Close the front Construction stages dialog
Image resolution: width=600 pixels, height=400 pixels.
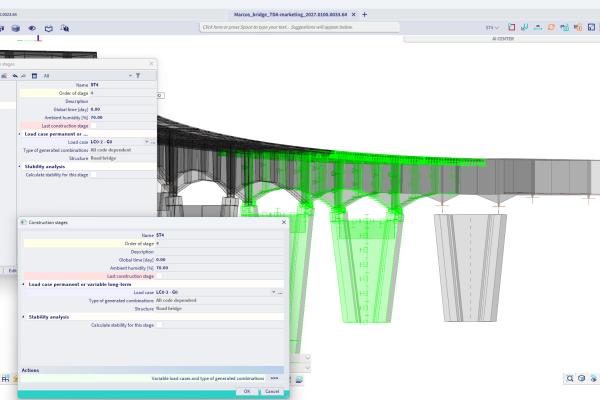[284, 222]
